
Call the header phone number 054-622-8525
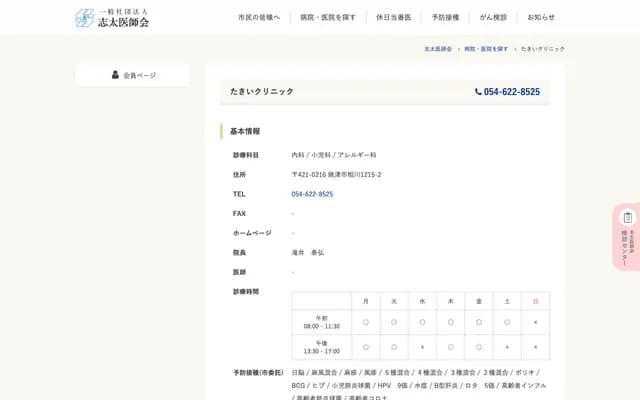[x=512, y=92]
